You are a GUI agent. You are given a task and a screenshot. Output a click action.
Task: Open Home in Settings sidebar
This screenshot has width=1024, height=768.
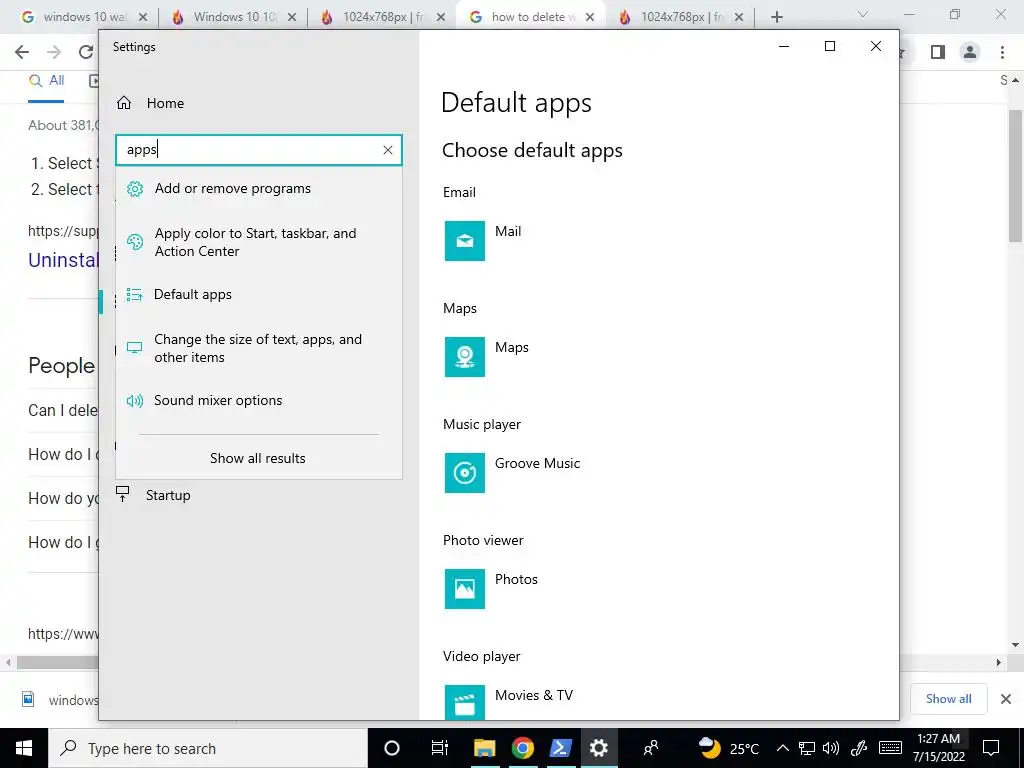click(x=150, y=103)
